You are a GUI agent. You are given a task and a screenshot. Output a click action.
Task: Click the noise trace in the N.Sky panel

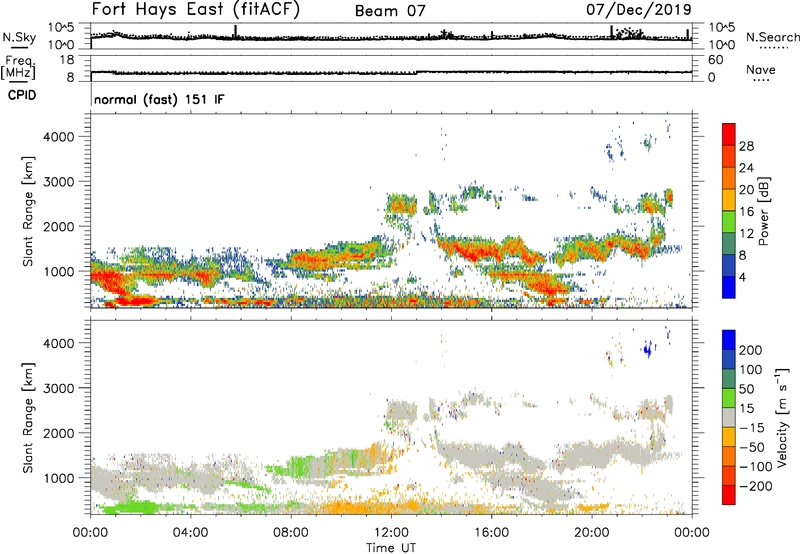point(391,38)
